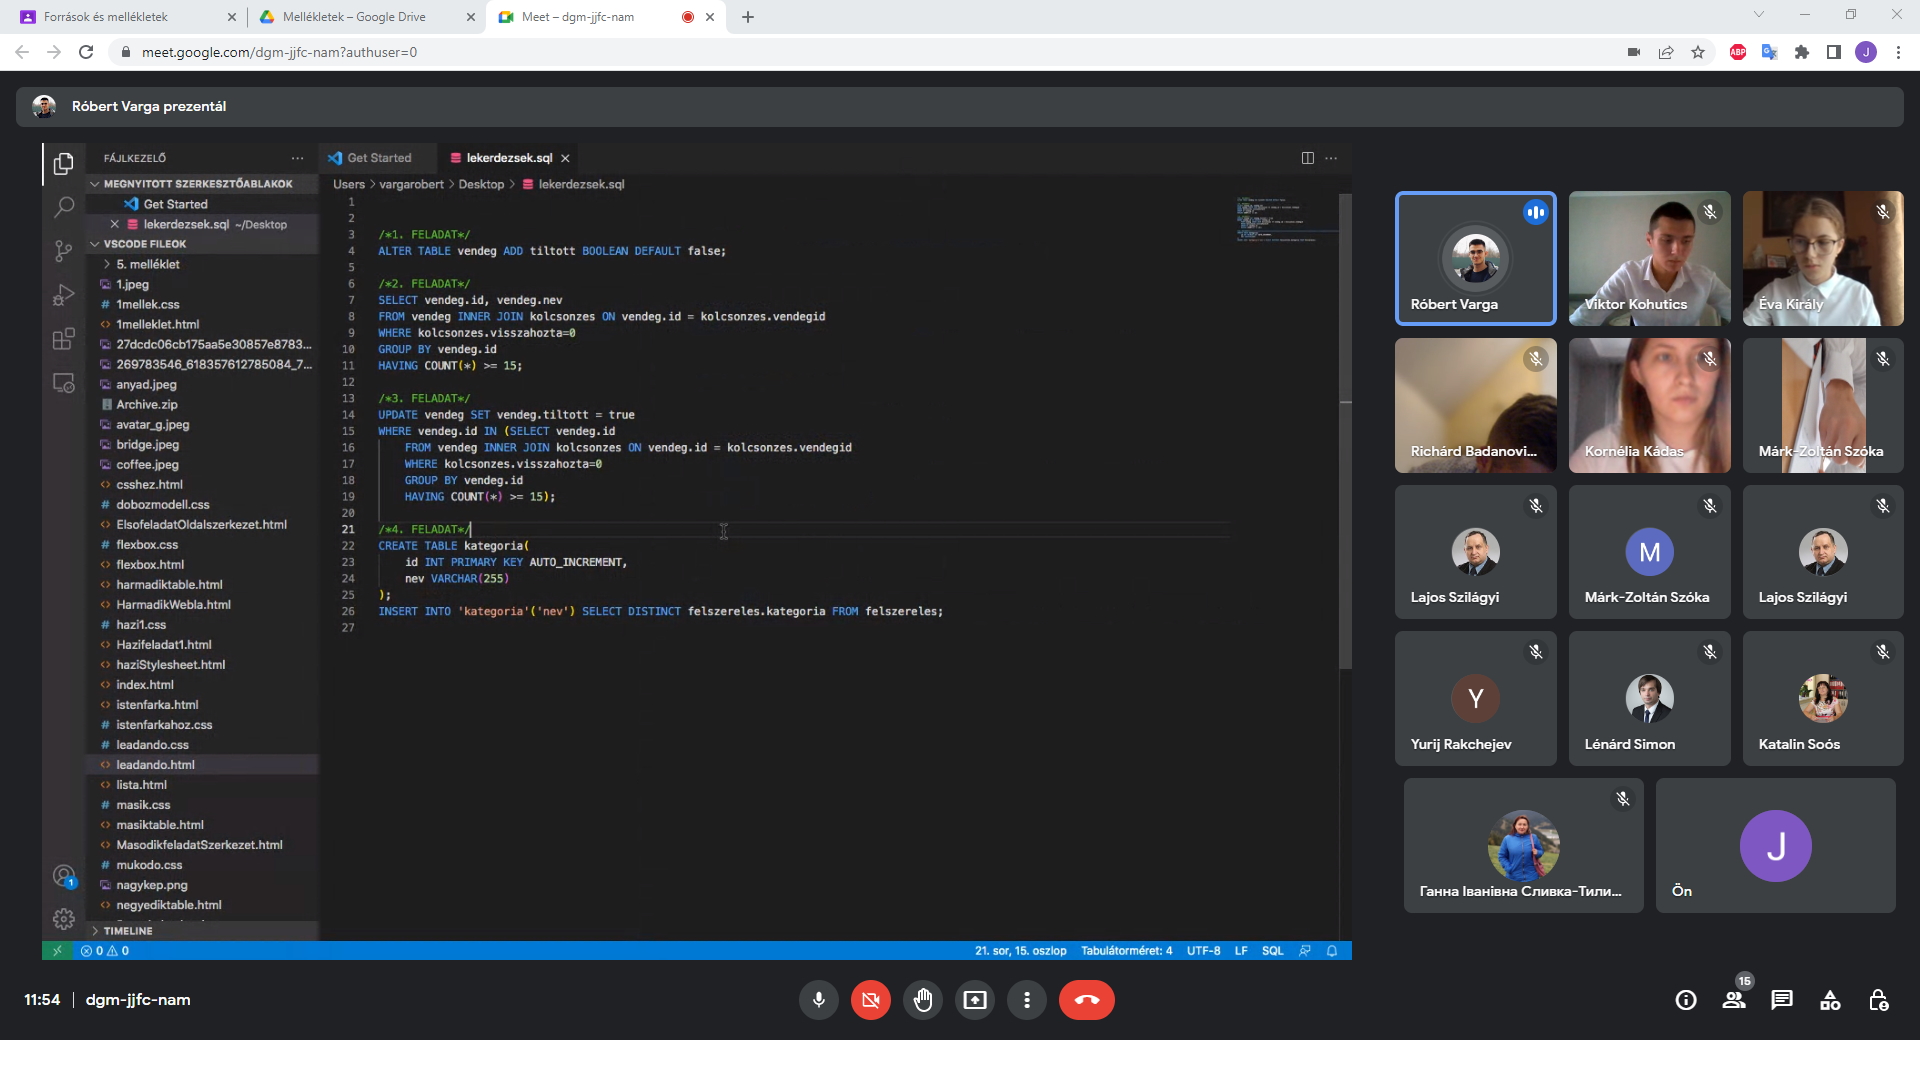The image size is (1920, 1078).
Task: Open the three-dot more options menu
Action: coord(1027,1000)
